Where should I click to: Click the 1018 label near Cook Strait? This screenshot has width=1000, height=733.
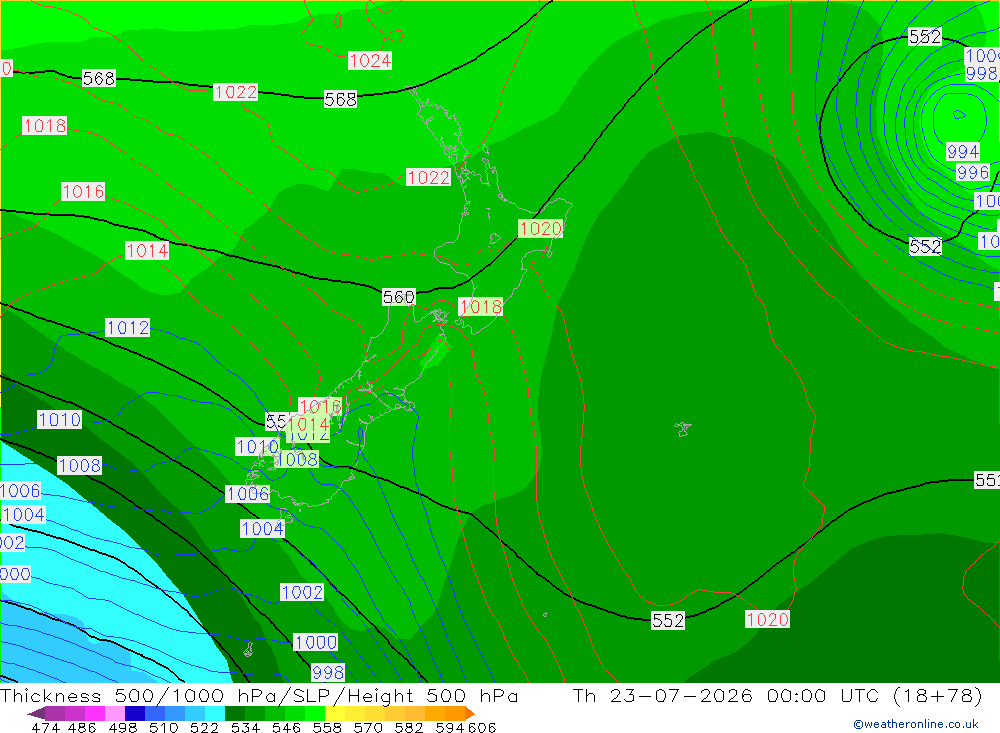481,307
